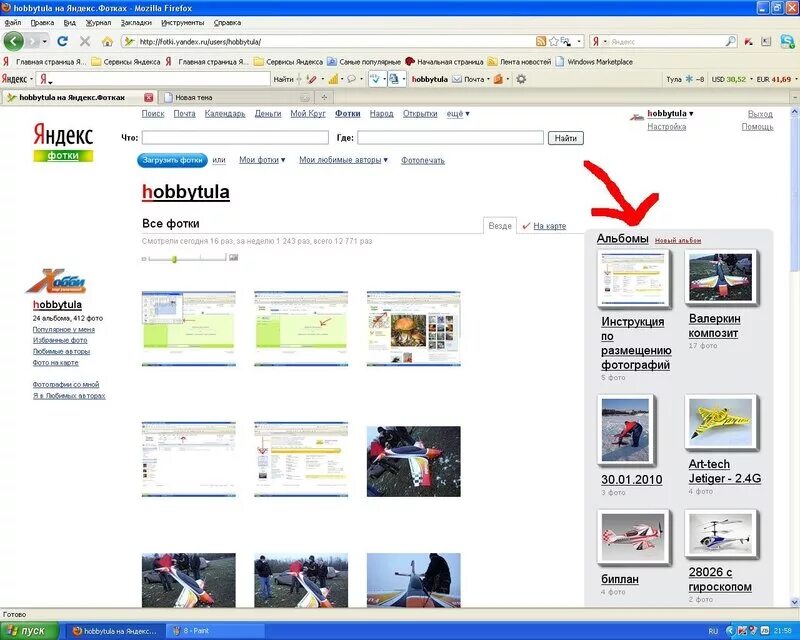Expand USD currency rate dropdown
Screen dimensions: 800x640
coord(752,79)
